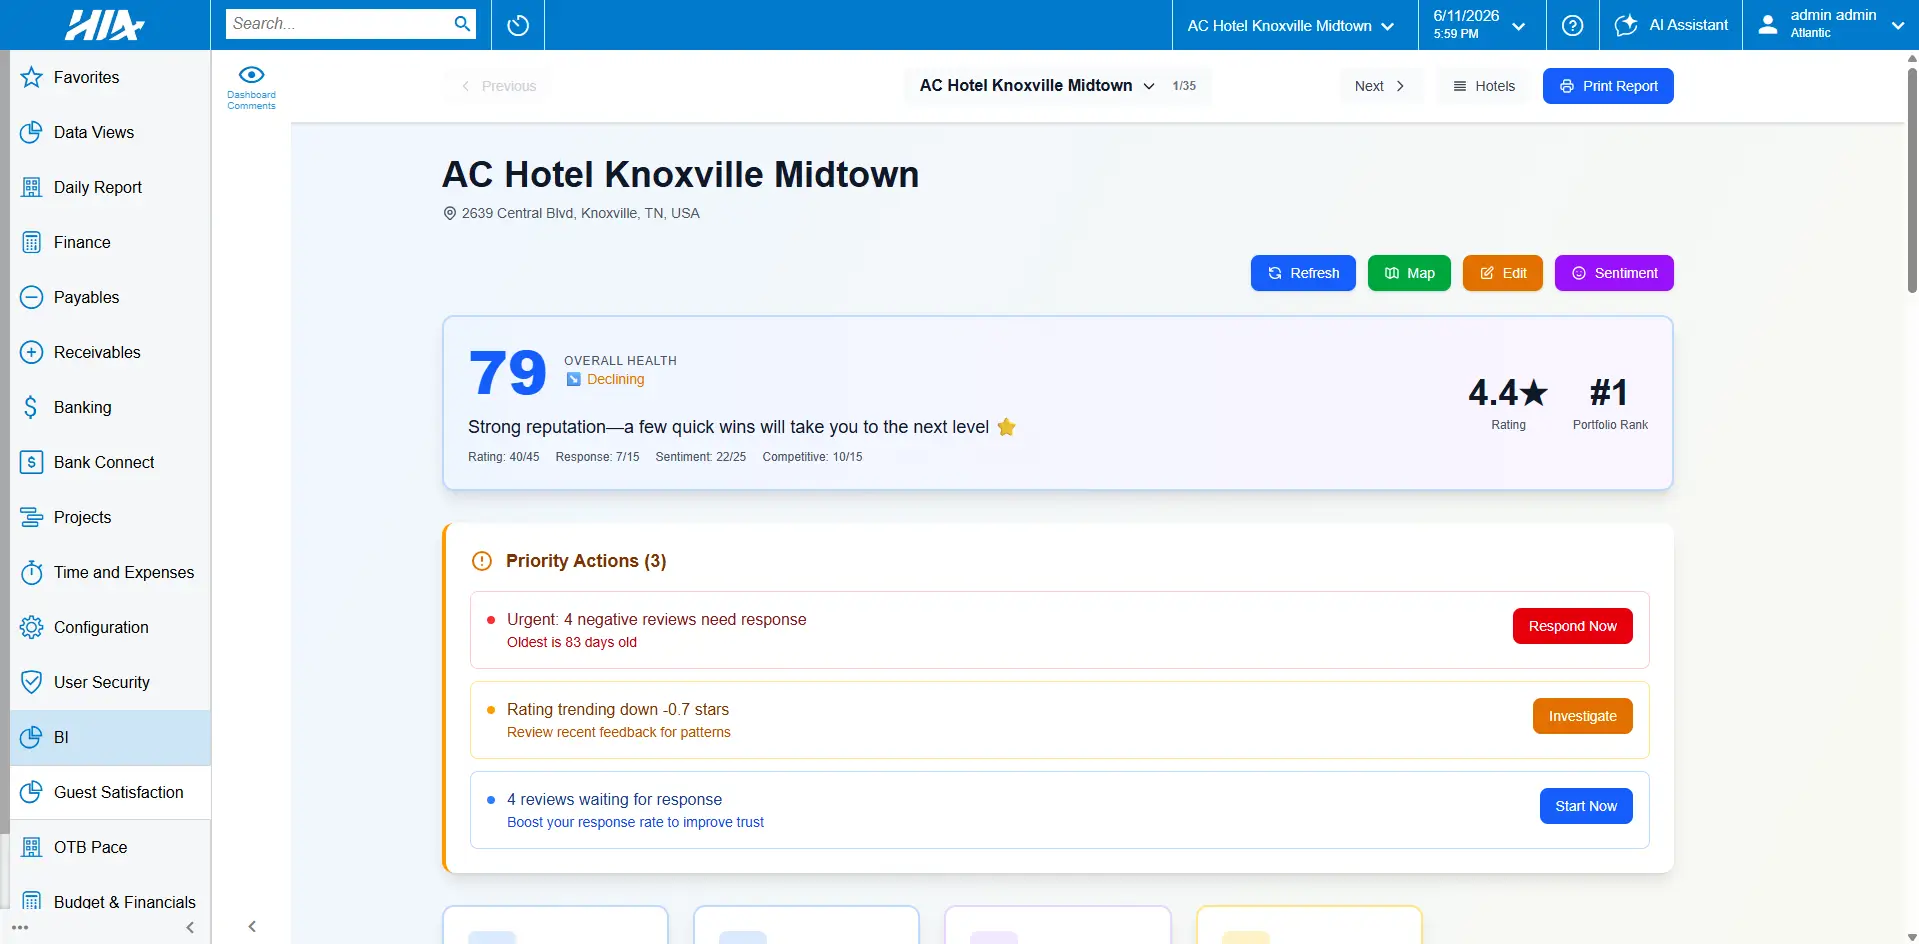
Task: Open the Map button
Action: 1409,273
